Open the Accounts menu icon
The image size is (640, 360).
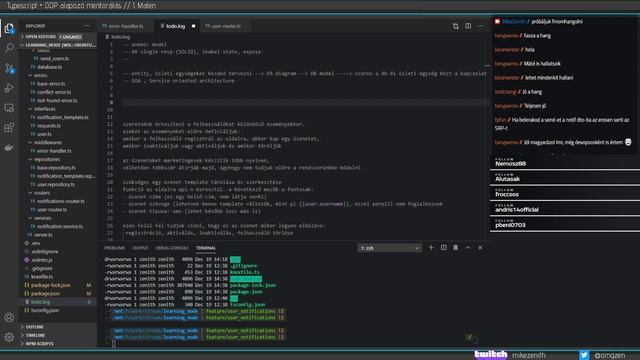9,317
